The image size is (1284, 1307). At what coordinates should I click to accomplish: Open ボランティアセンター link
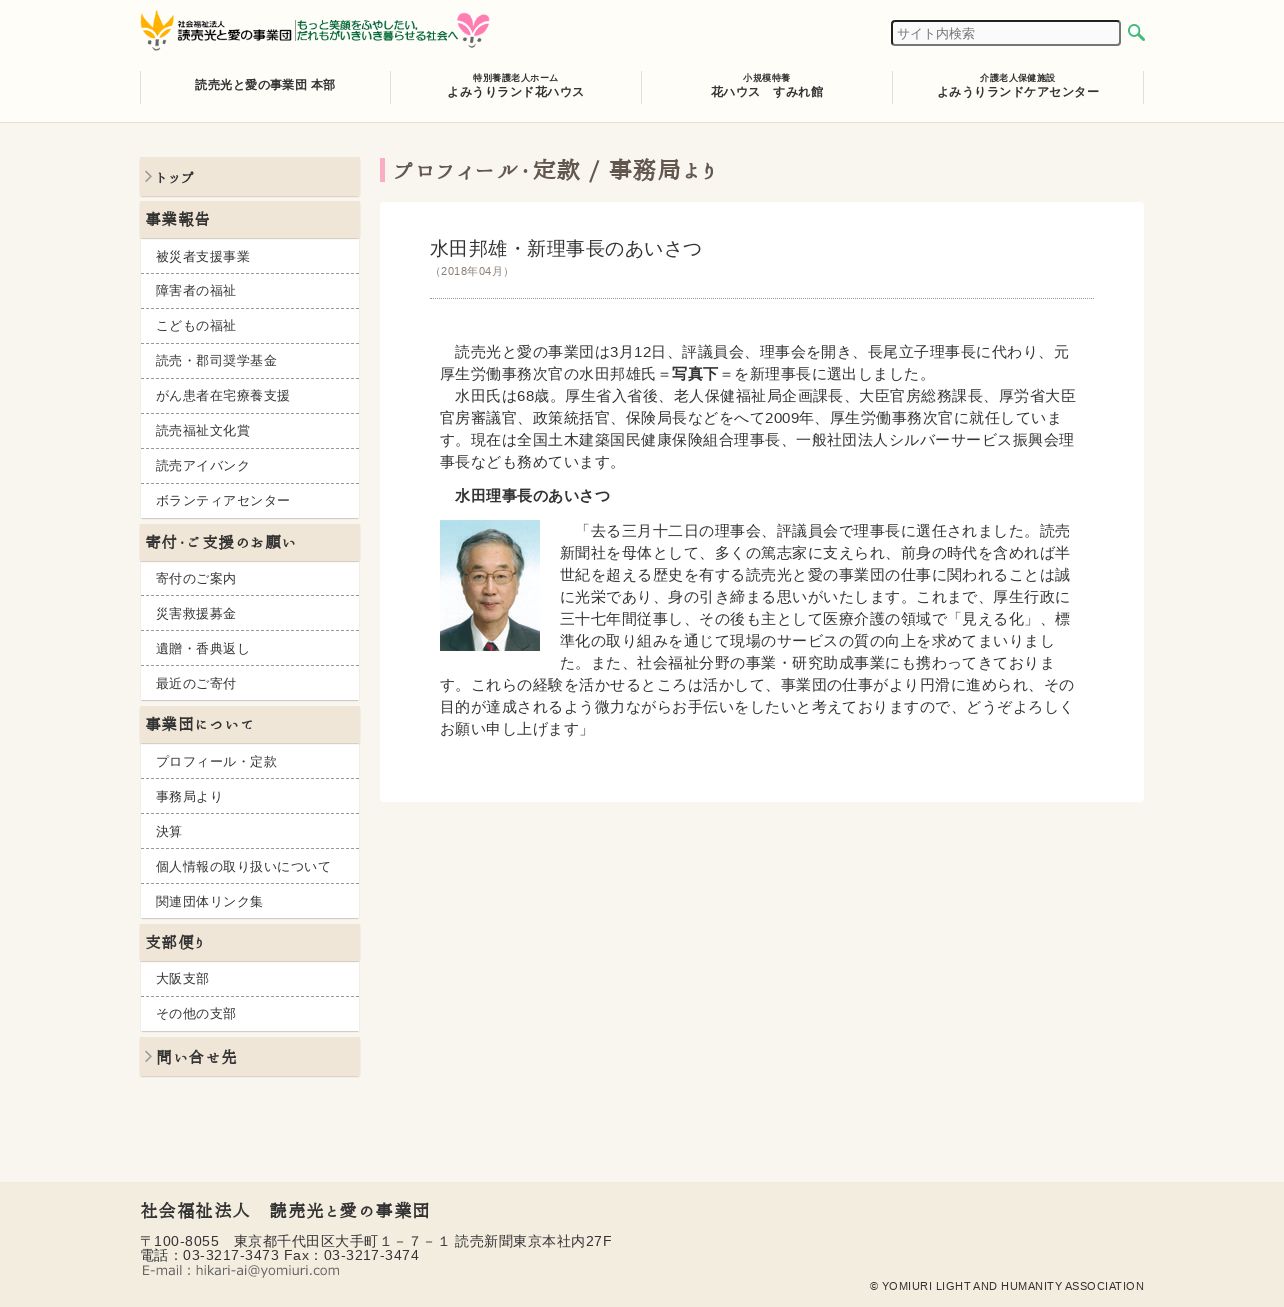point(250,501)
